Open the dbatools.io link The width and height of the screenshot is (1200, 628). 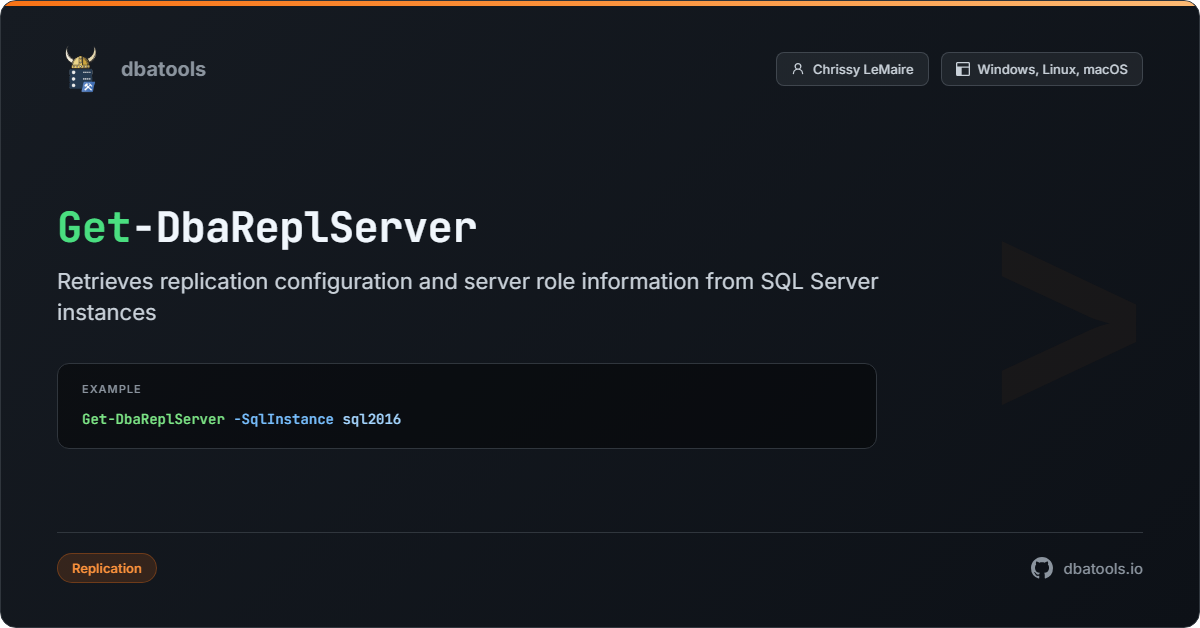1103,568
